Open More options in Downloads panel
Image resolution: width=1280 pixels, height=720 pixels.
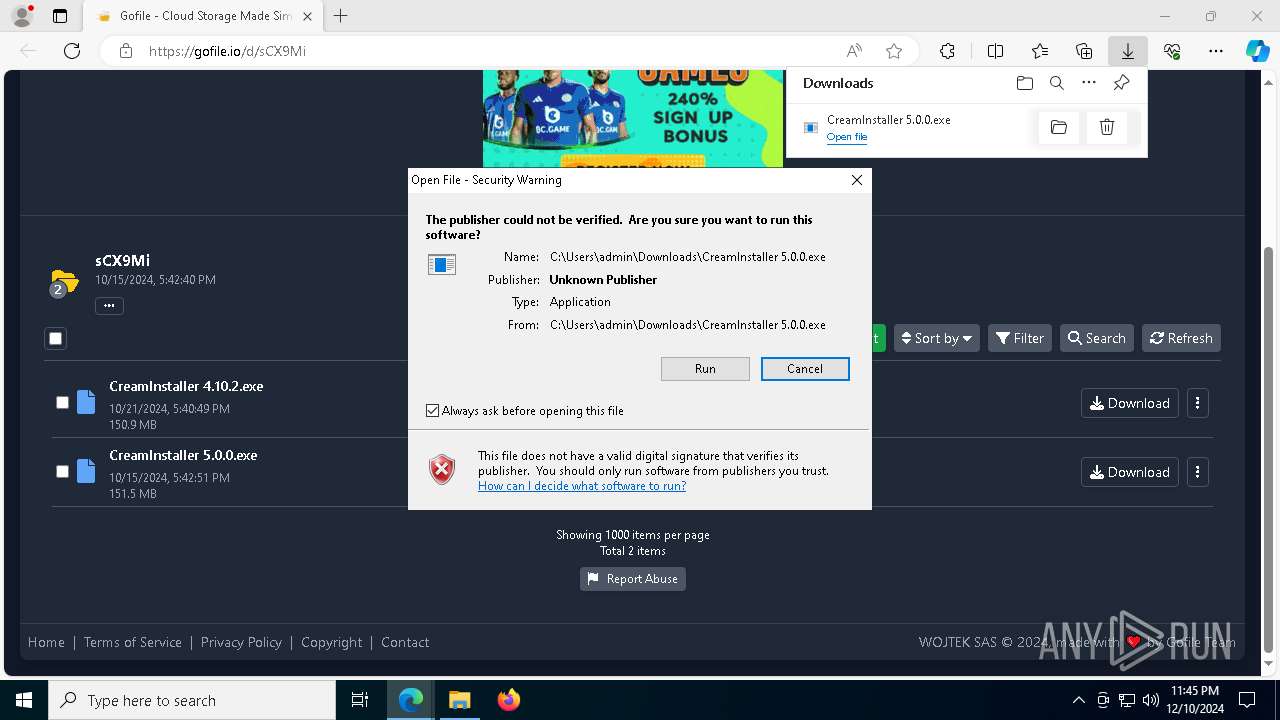tap(1089, 83)
